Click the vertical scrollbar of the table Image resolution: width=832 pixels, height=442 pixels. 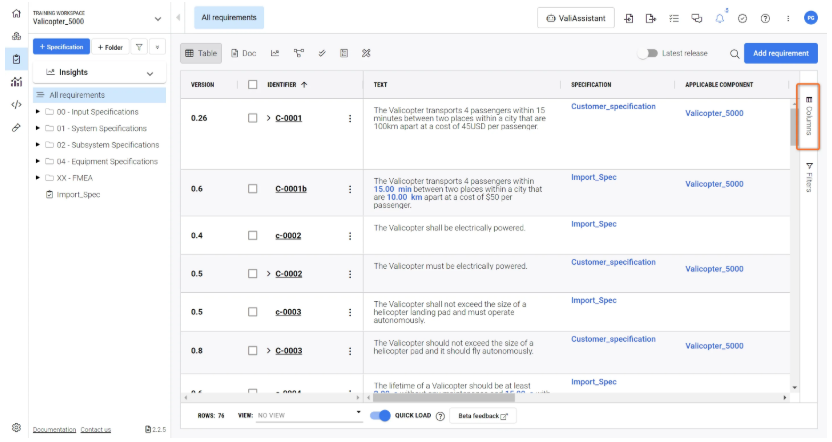click(x=794, y=127)
